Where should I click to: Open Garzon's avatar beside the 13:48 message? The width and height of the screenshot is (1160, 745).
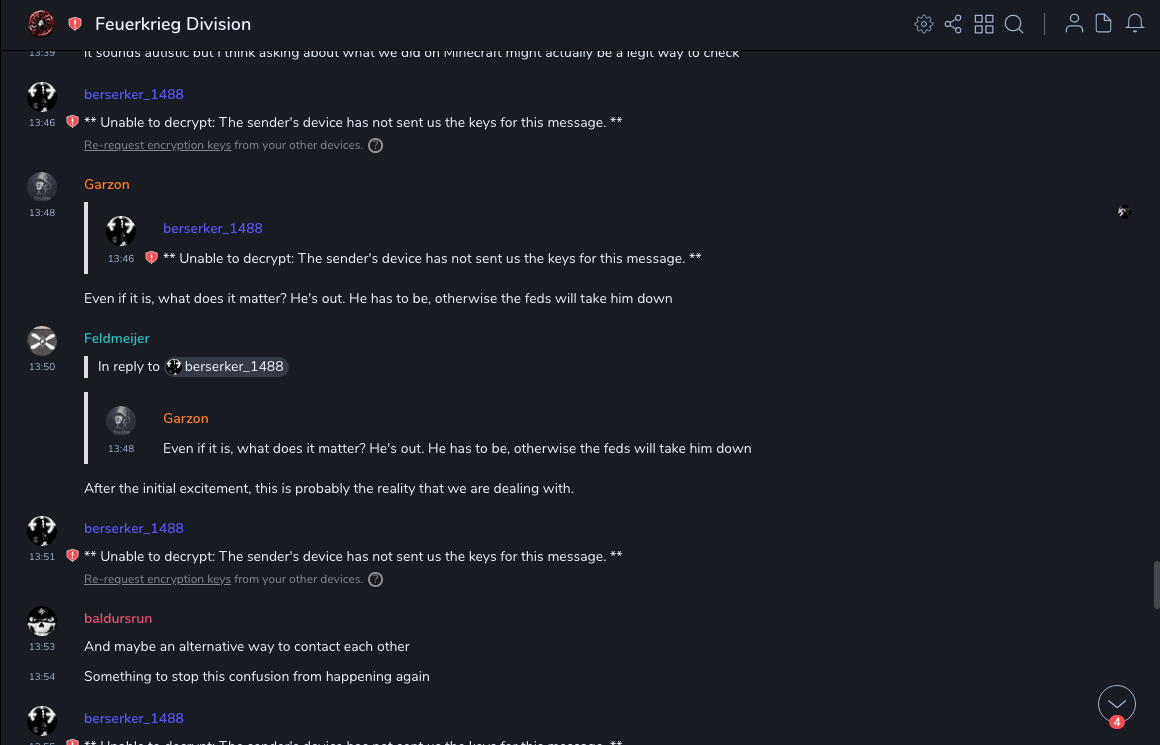click(x=42, y=187)
